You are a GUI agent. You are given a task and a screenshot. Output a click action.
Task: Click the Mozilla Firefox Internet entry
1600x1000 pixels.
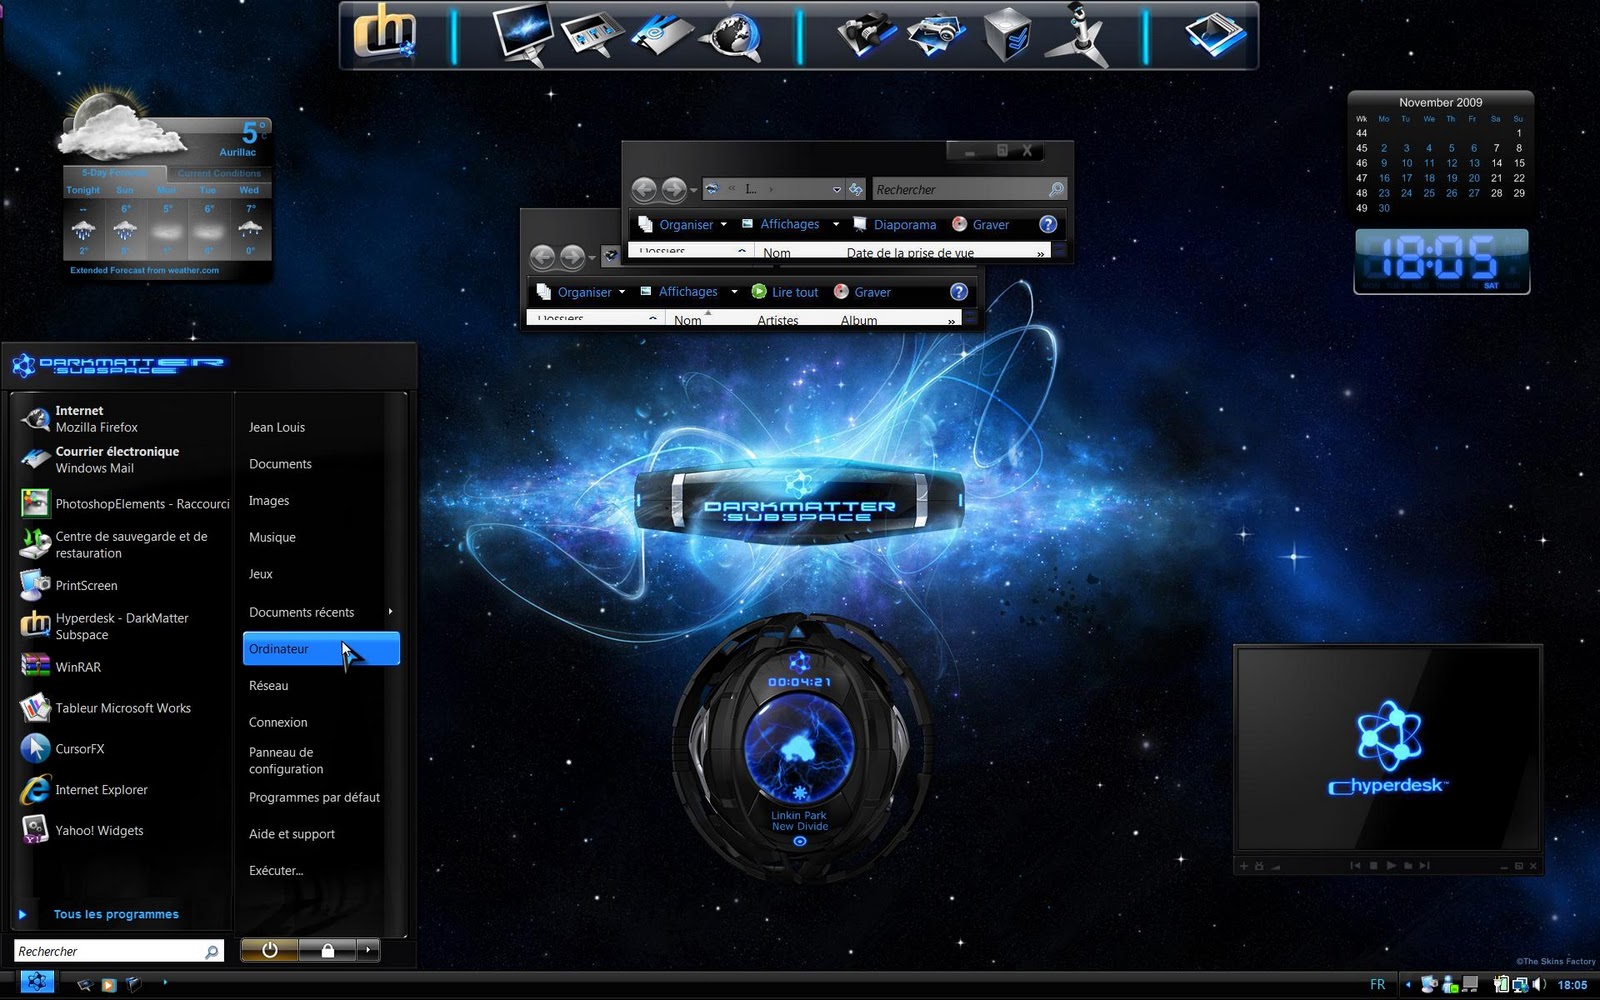pyautogui.click(x=122, y=419)
